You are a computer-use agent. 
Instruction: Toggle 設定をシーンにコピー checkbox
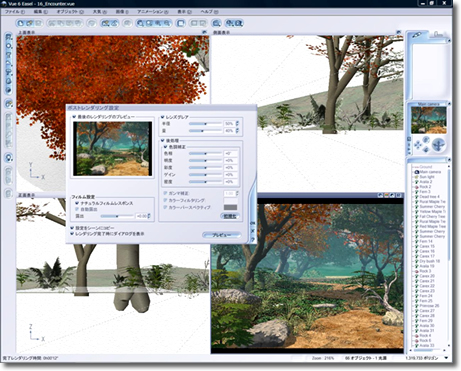[72, 228]
